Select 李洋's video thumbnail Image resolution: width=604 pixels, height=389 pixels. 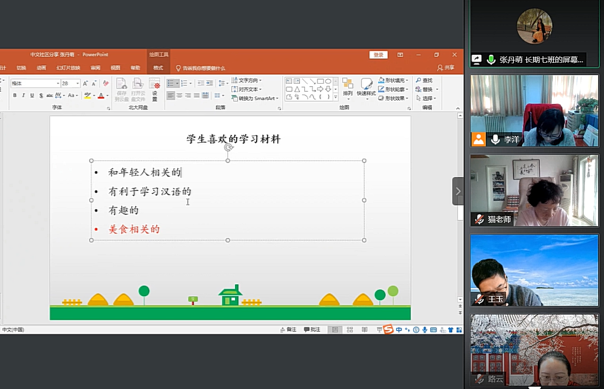[534, 111]
